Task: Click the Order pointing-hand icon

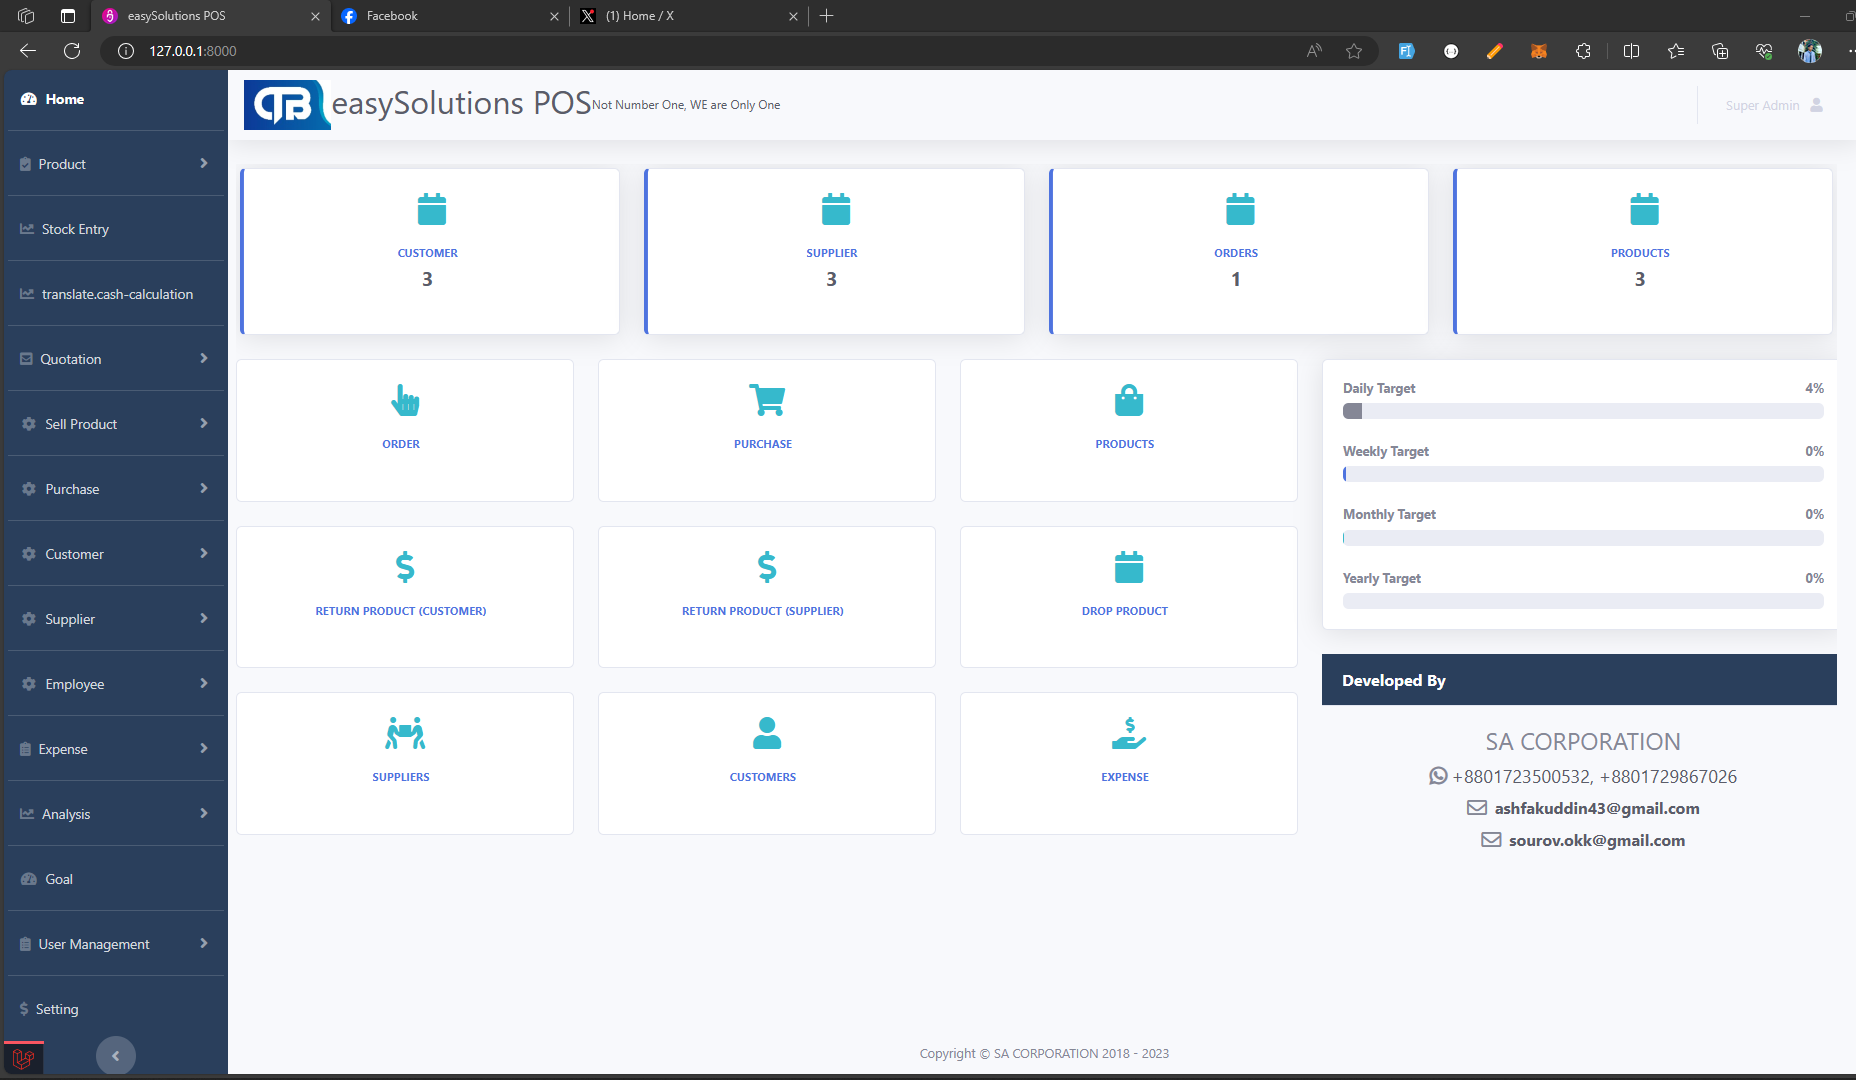Action: [405, 401]
